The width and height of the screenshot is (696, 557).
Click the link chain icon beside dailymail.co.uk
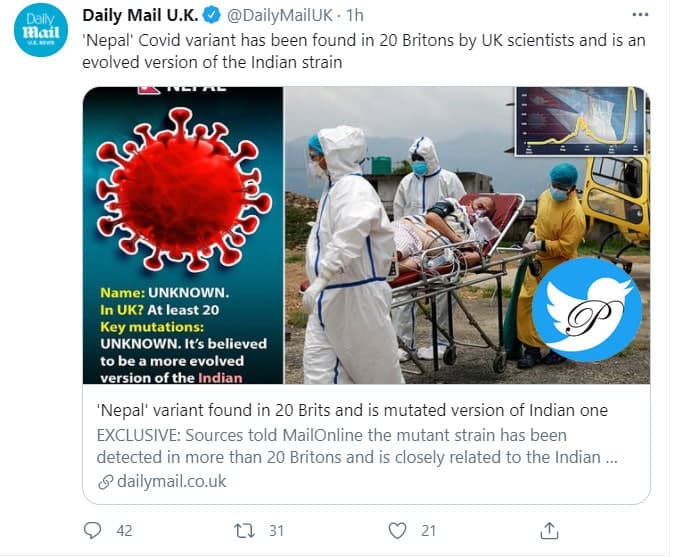click(105, 481)
